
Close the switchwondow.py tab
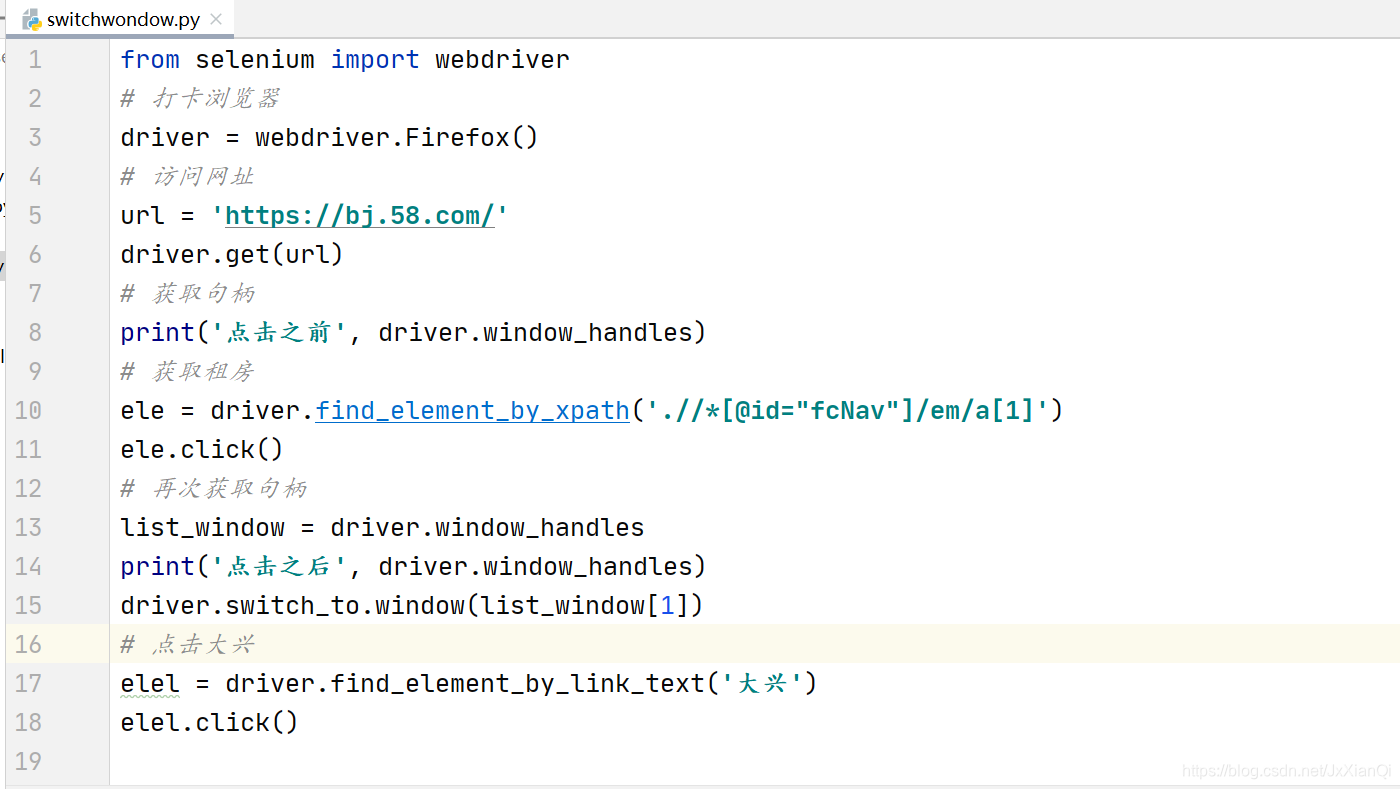coord(217,19)
